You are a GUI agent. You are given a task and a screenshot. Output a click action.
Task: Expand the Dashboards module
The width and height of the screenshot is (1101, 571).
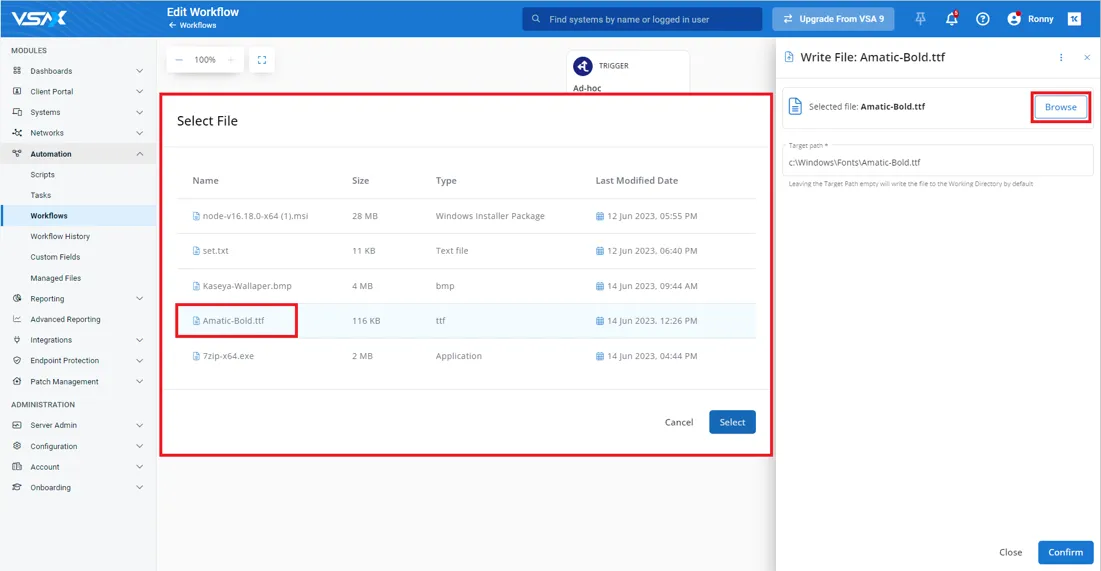pos(139,71)
